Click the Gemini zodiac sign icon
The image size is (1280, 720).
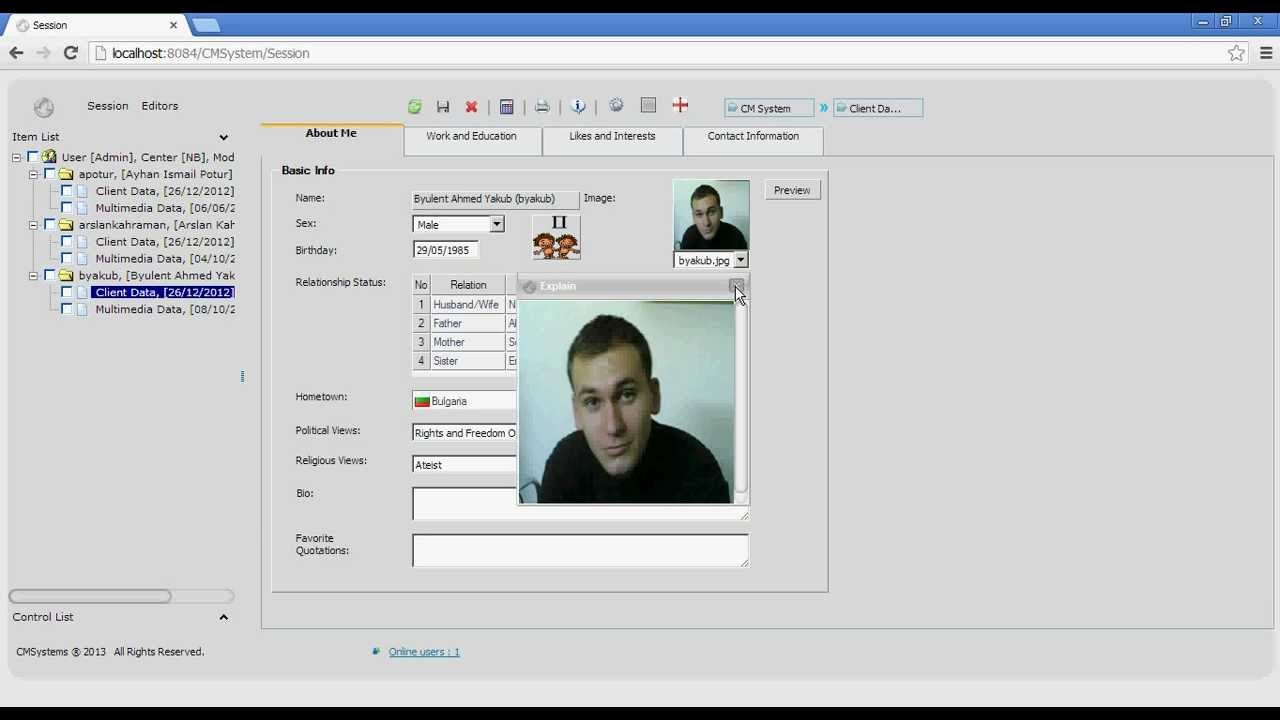(557, 238)
